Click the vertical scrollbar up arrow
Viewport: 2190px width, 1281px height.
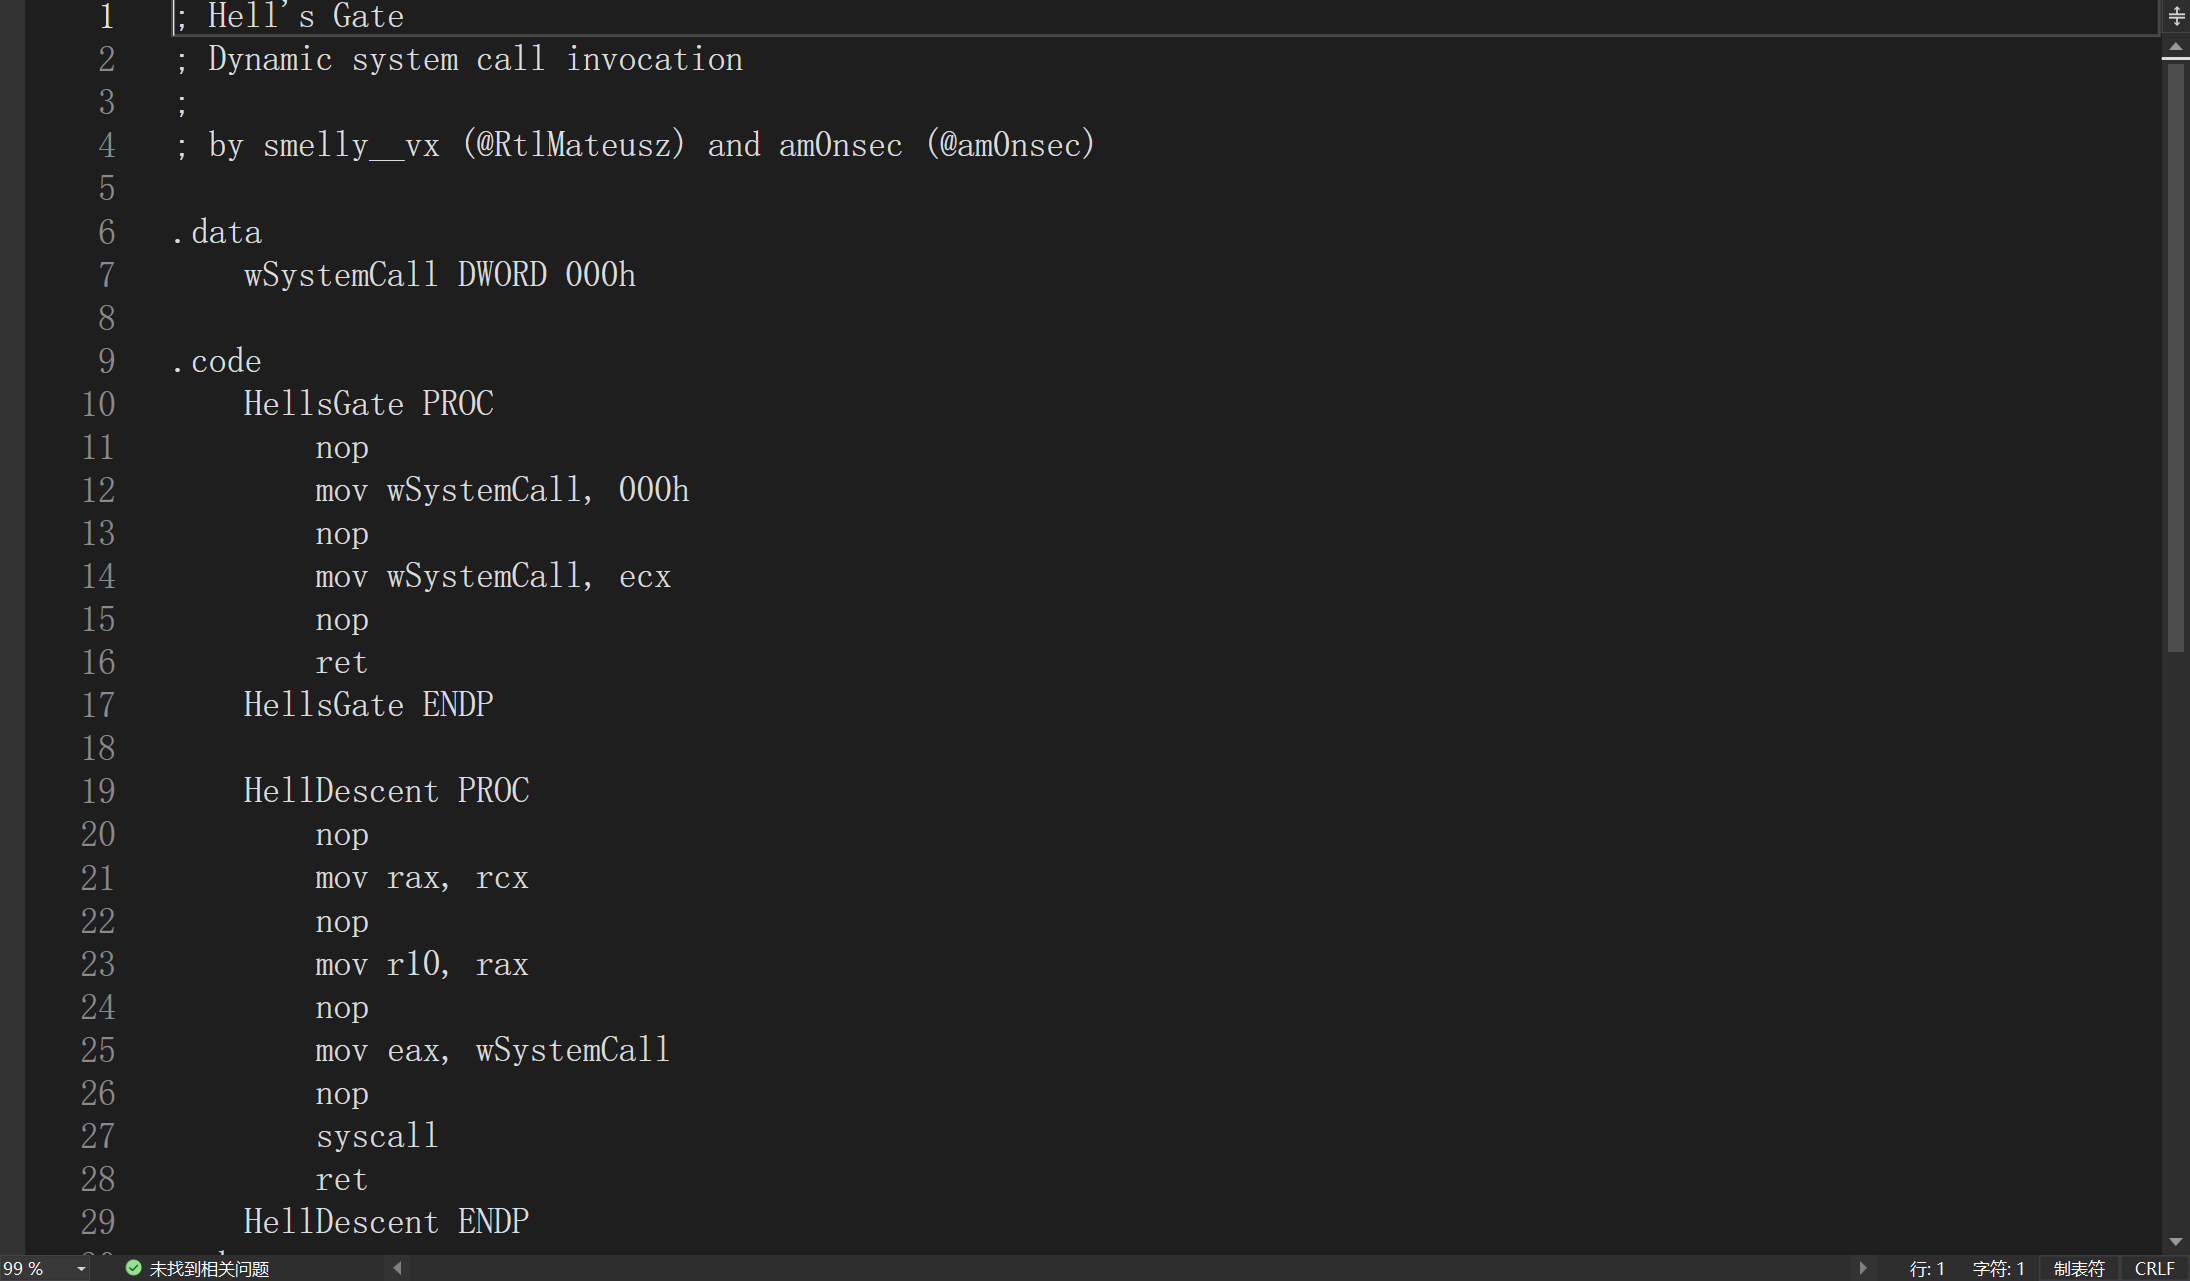2176,47
